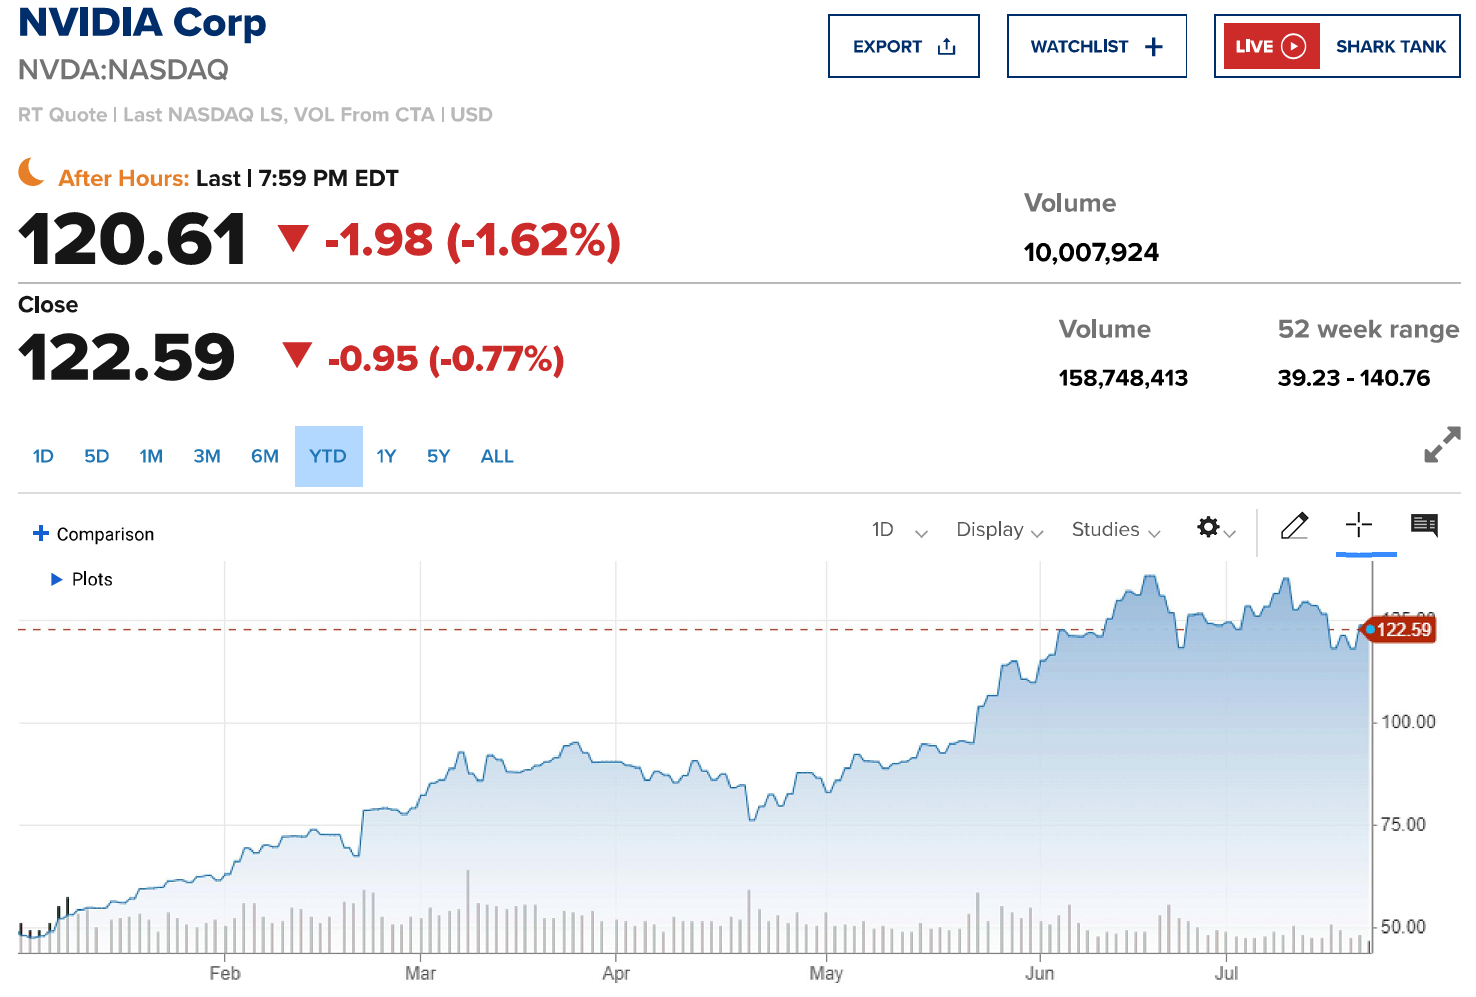Select the ALL time range
The width and height of the screenshot is (1476, 997).
pos(497,457)
